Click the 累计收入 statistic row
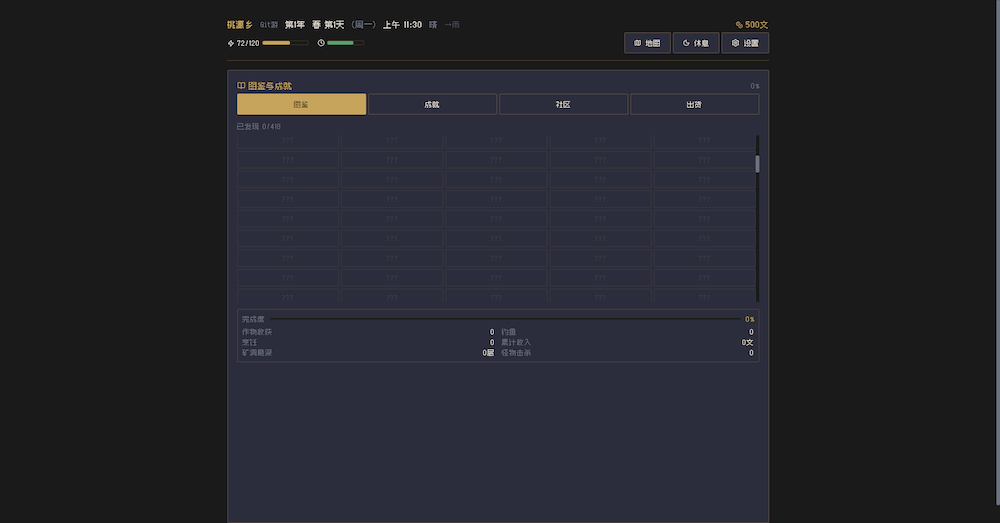This screenshot has width=1000, height=523. pyautogui.click(x=627, y=342)
